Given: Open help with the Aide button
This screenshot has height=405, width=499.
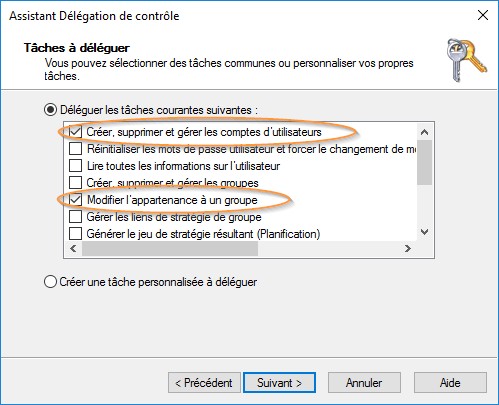Looking at the screenshot, I should coord(450,383).
